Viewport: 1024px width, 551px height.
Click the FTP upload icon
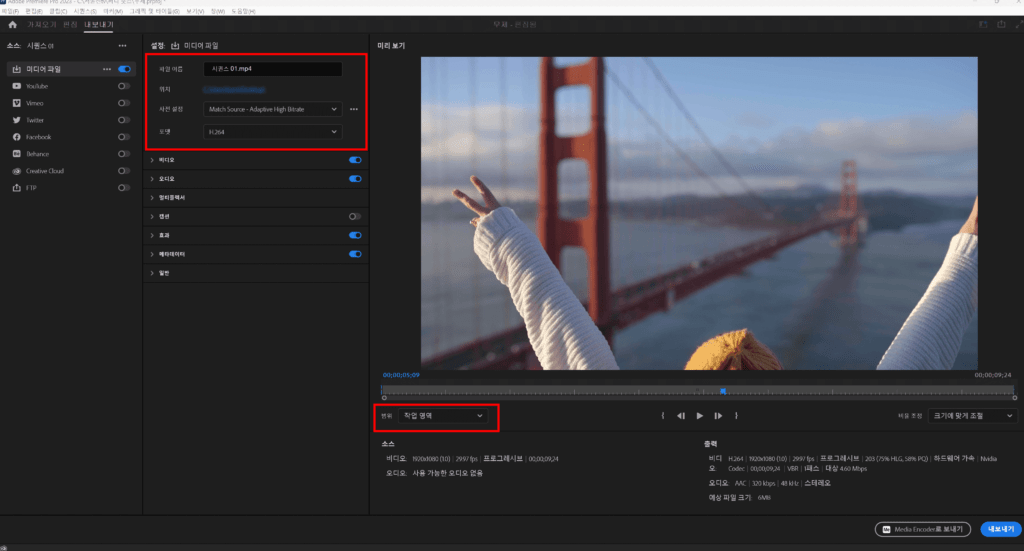[x=16, y=188]
